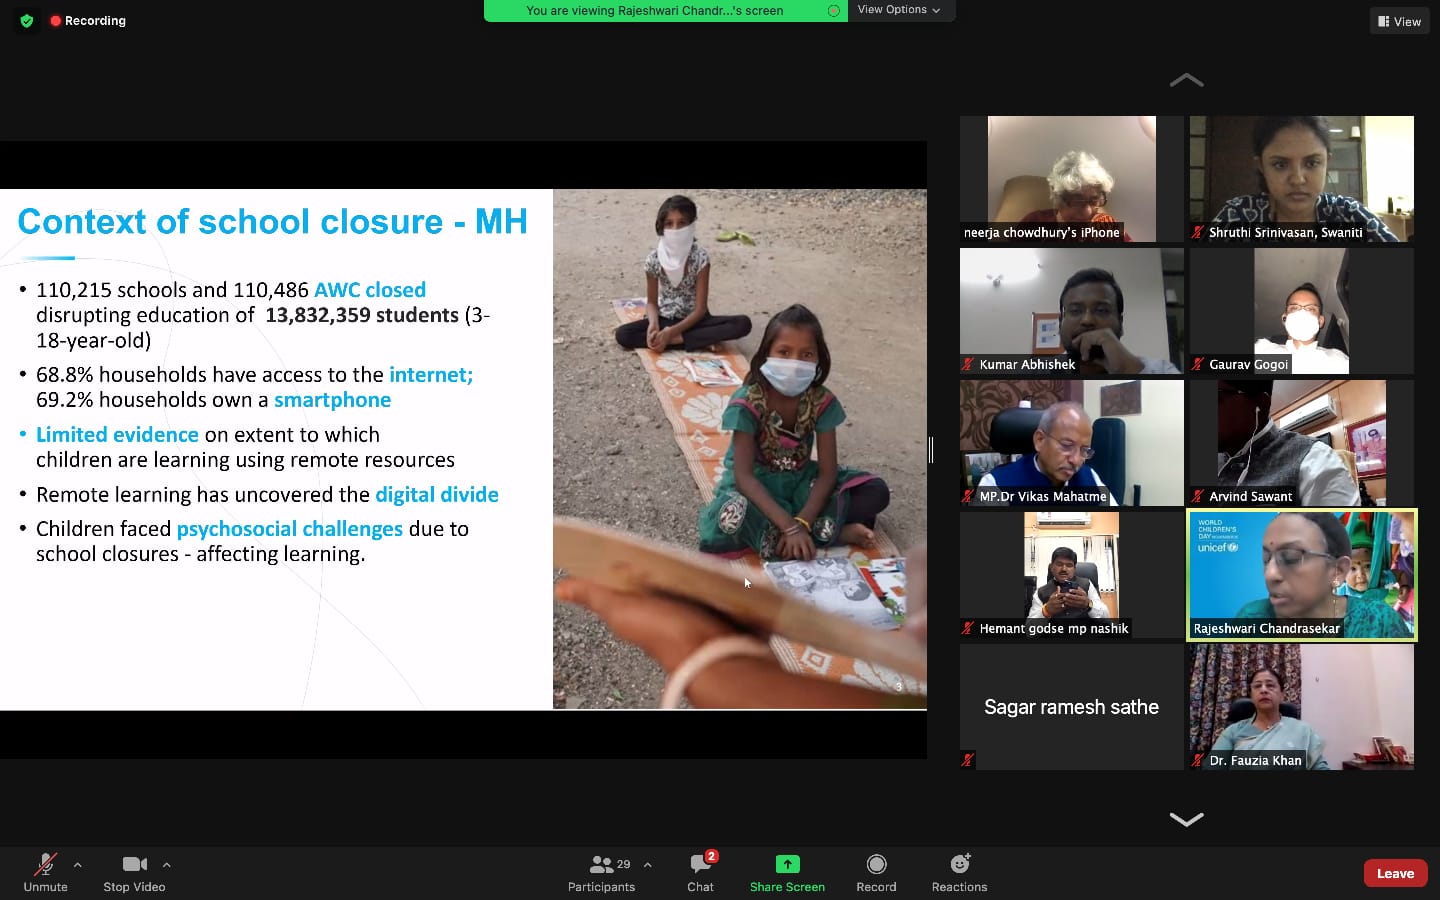Open View Options dropdown

click(899, 10)
